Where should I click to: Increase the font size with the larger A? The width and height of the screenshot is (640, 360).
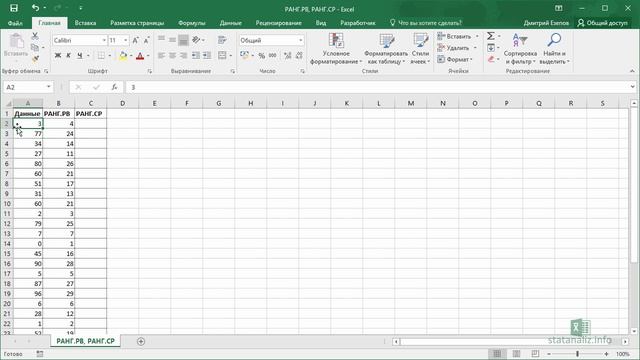(136, 40)
